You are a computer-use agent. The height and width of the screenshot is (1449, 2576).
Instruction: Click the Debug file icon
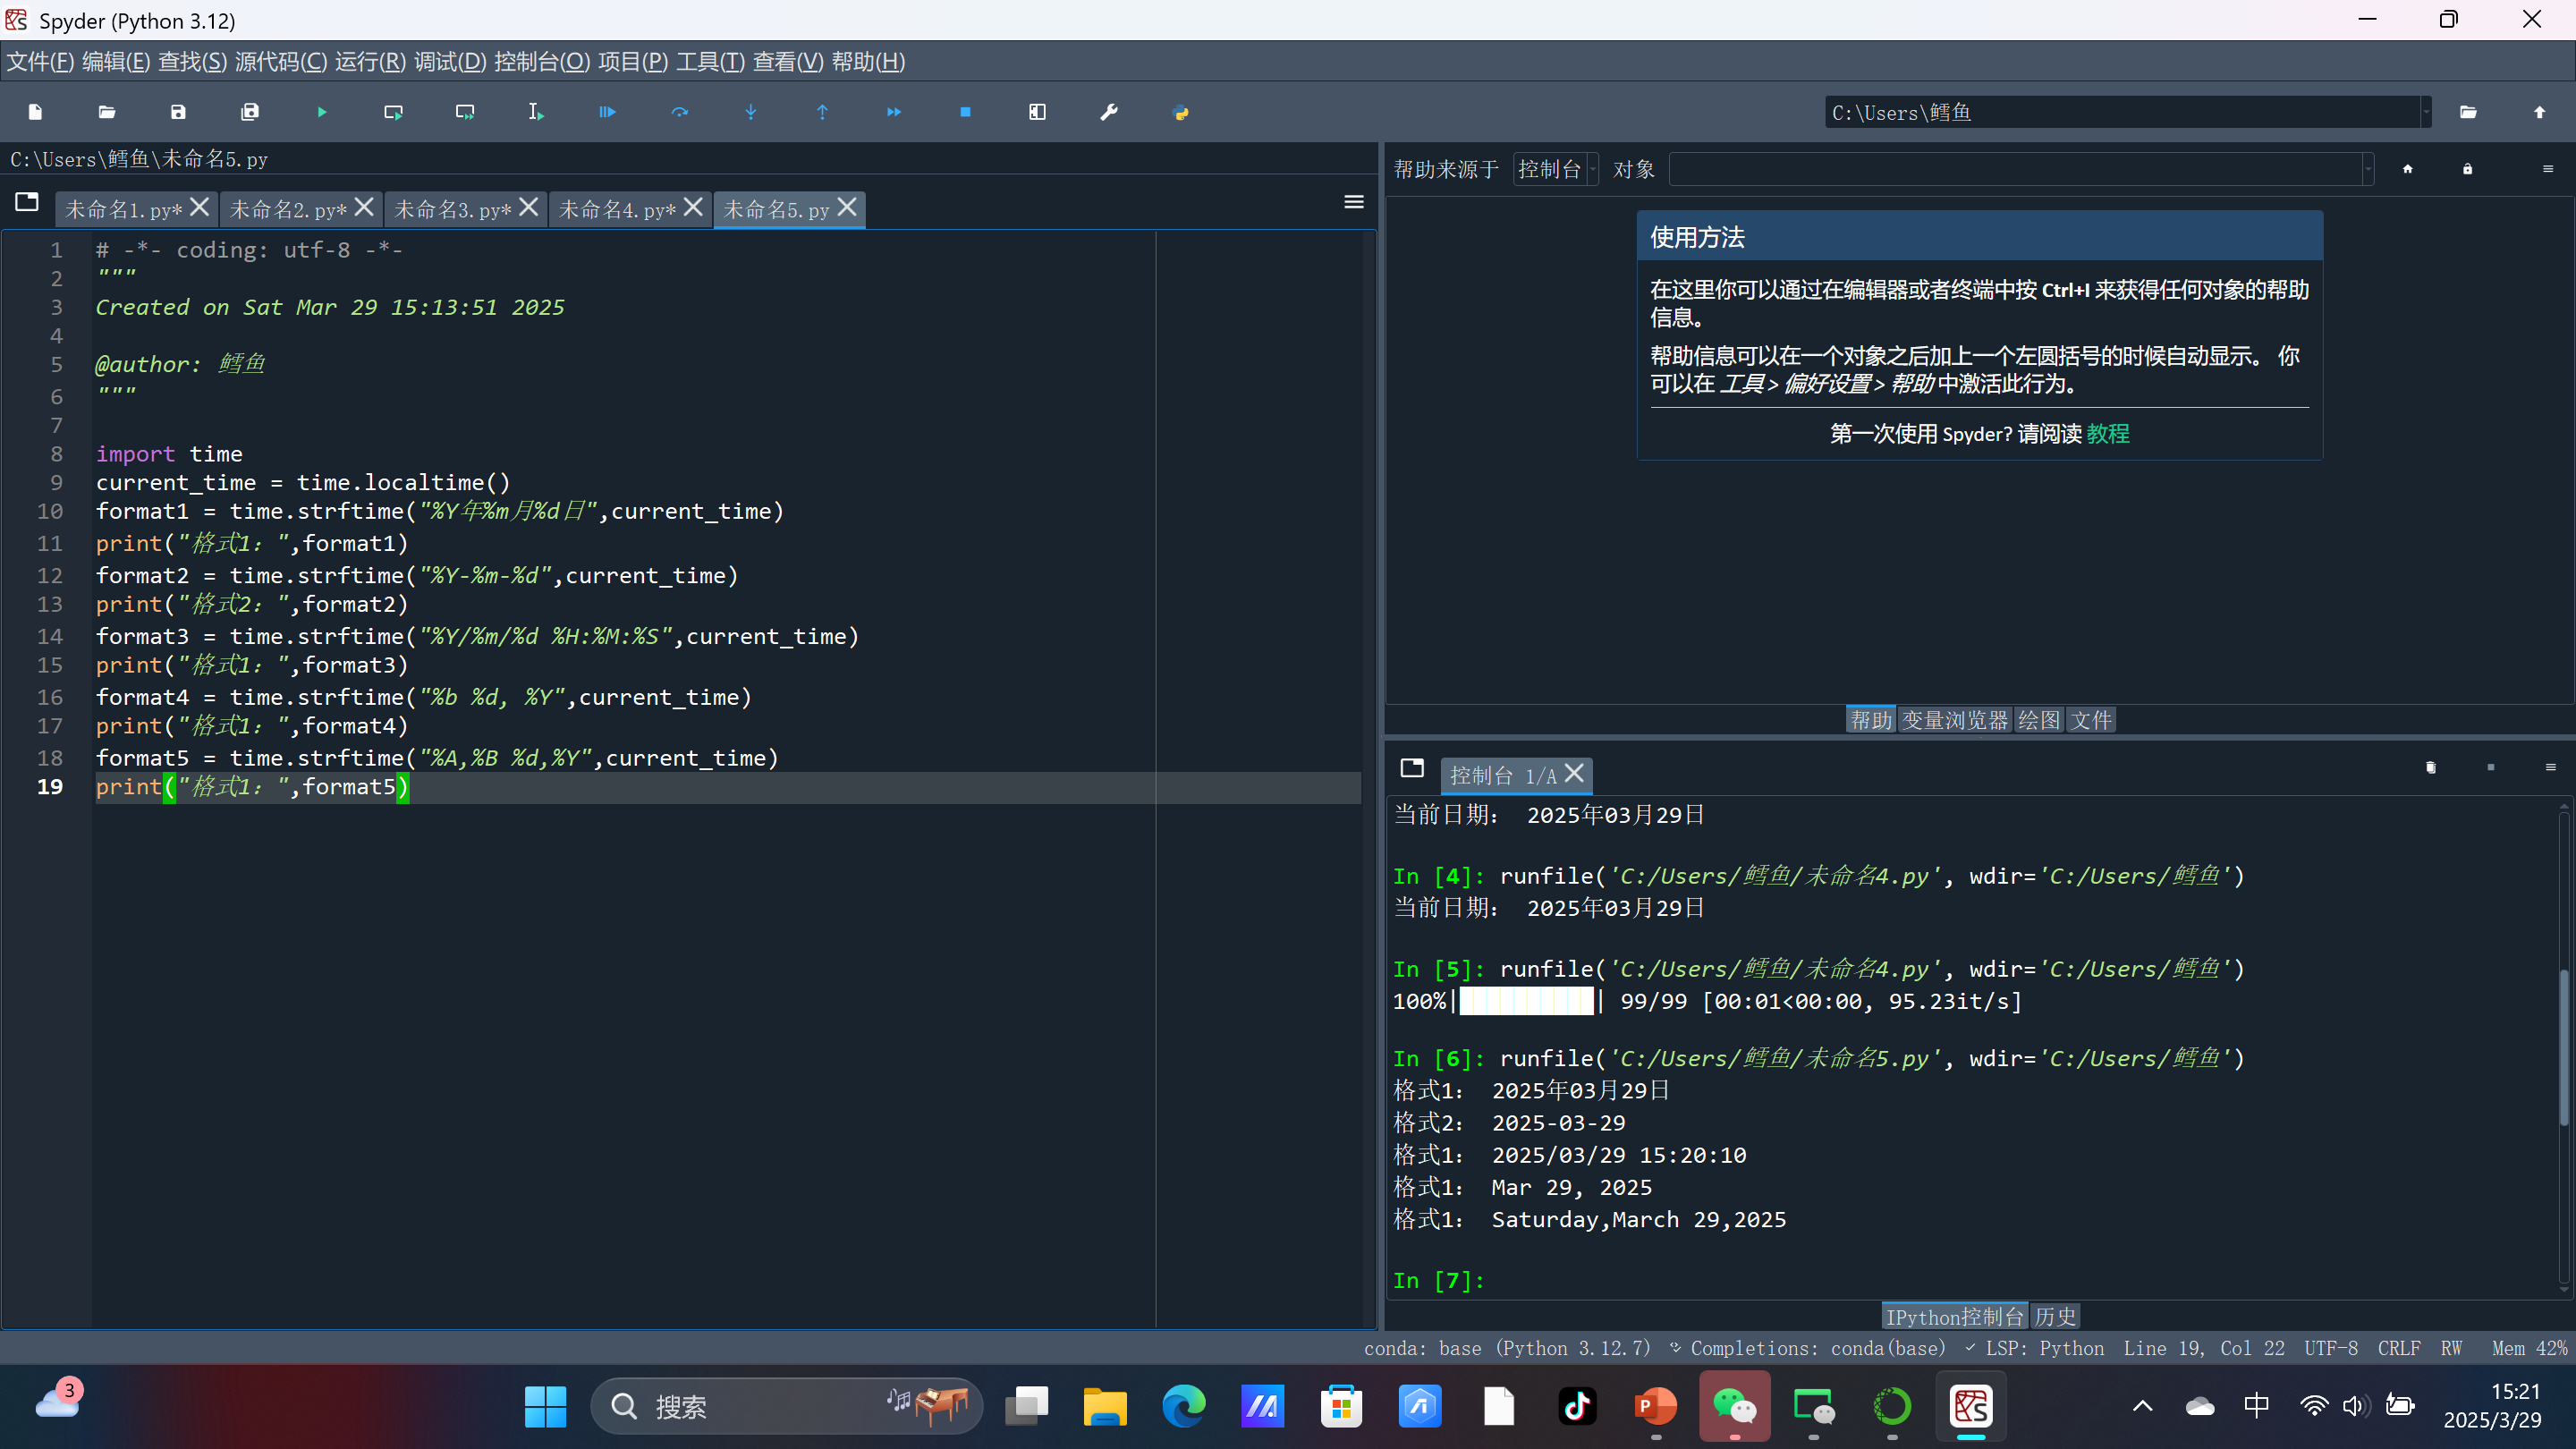click(607, 112)
